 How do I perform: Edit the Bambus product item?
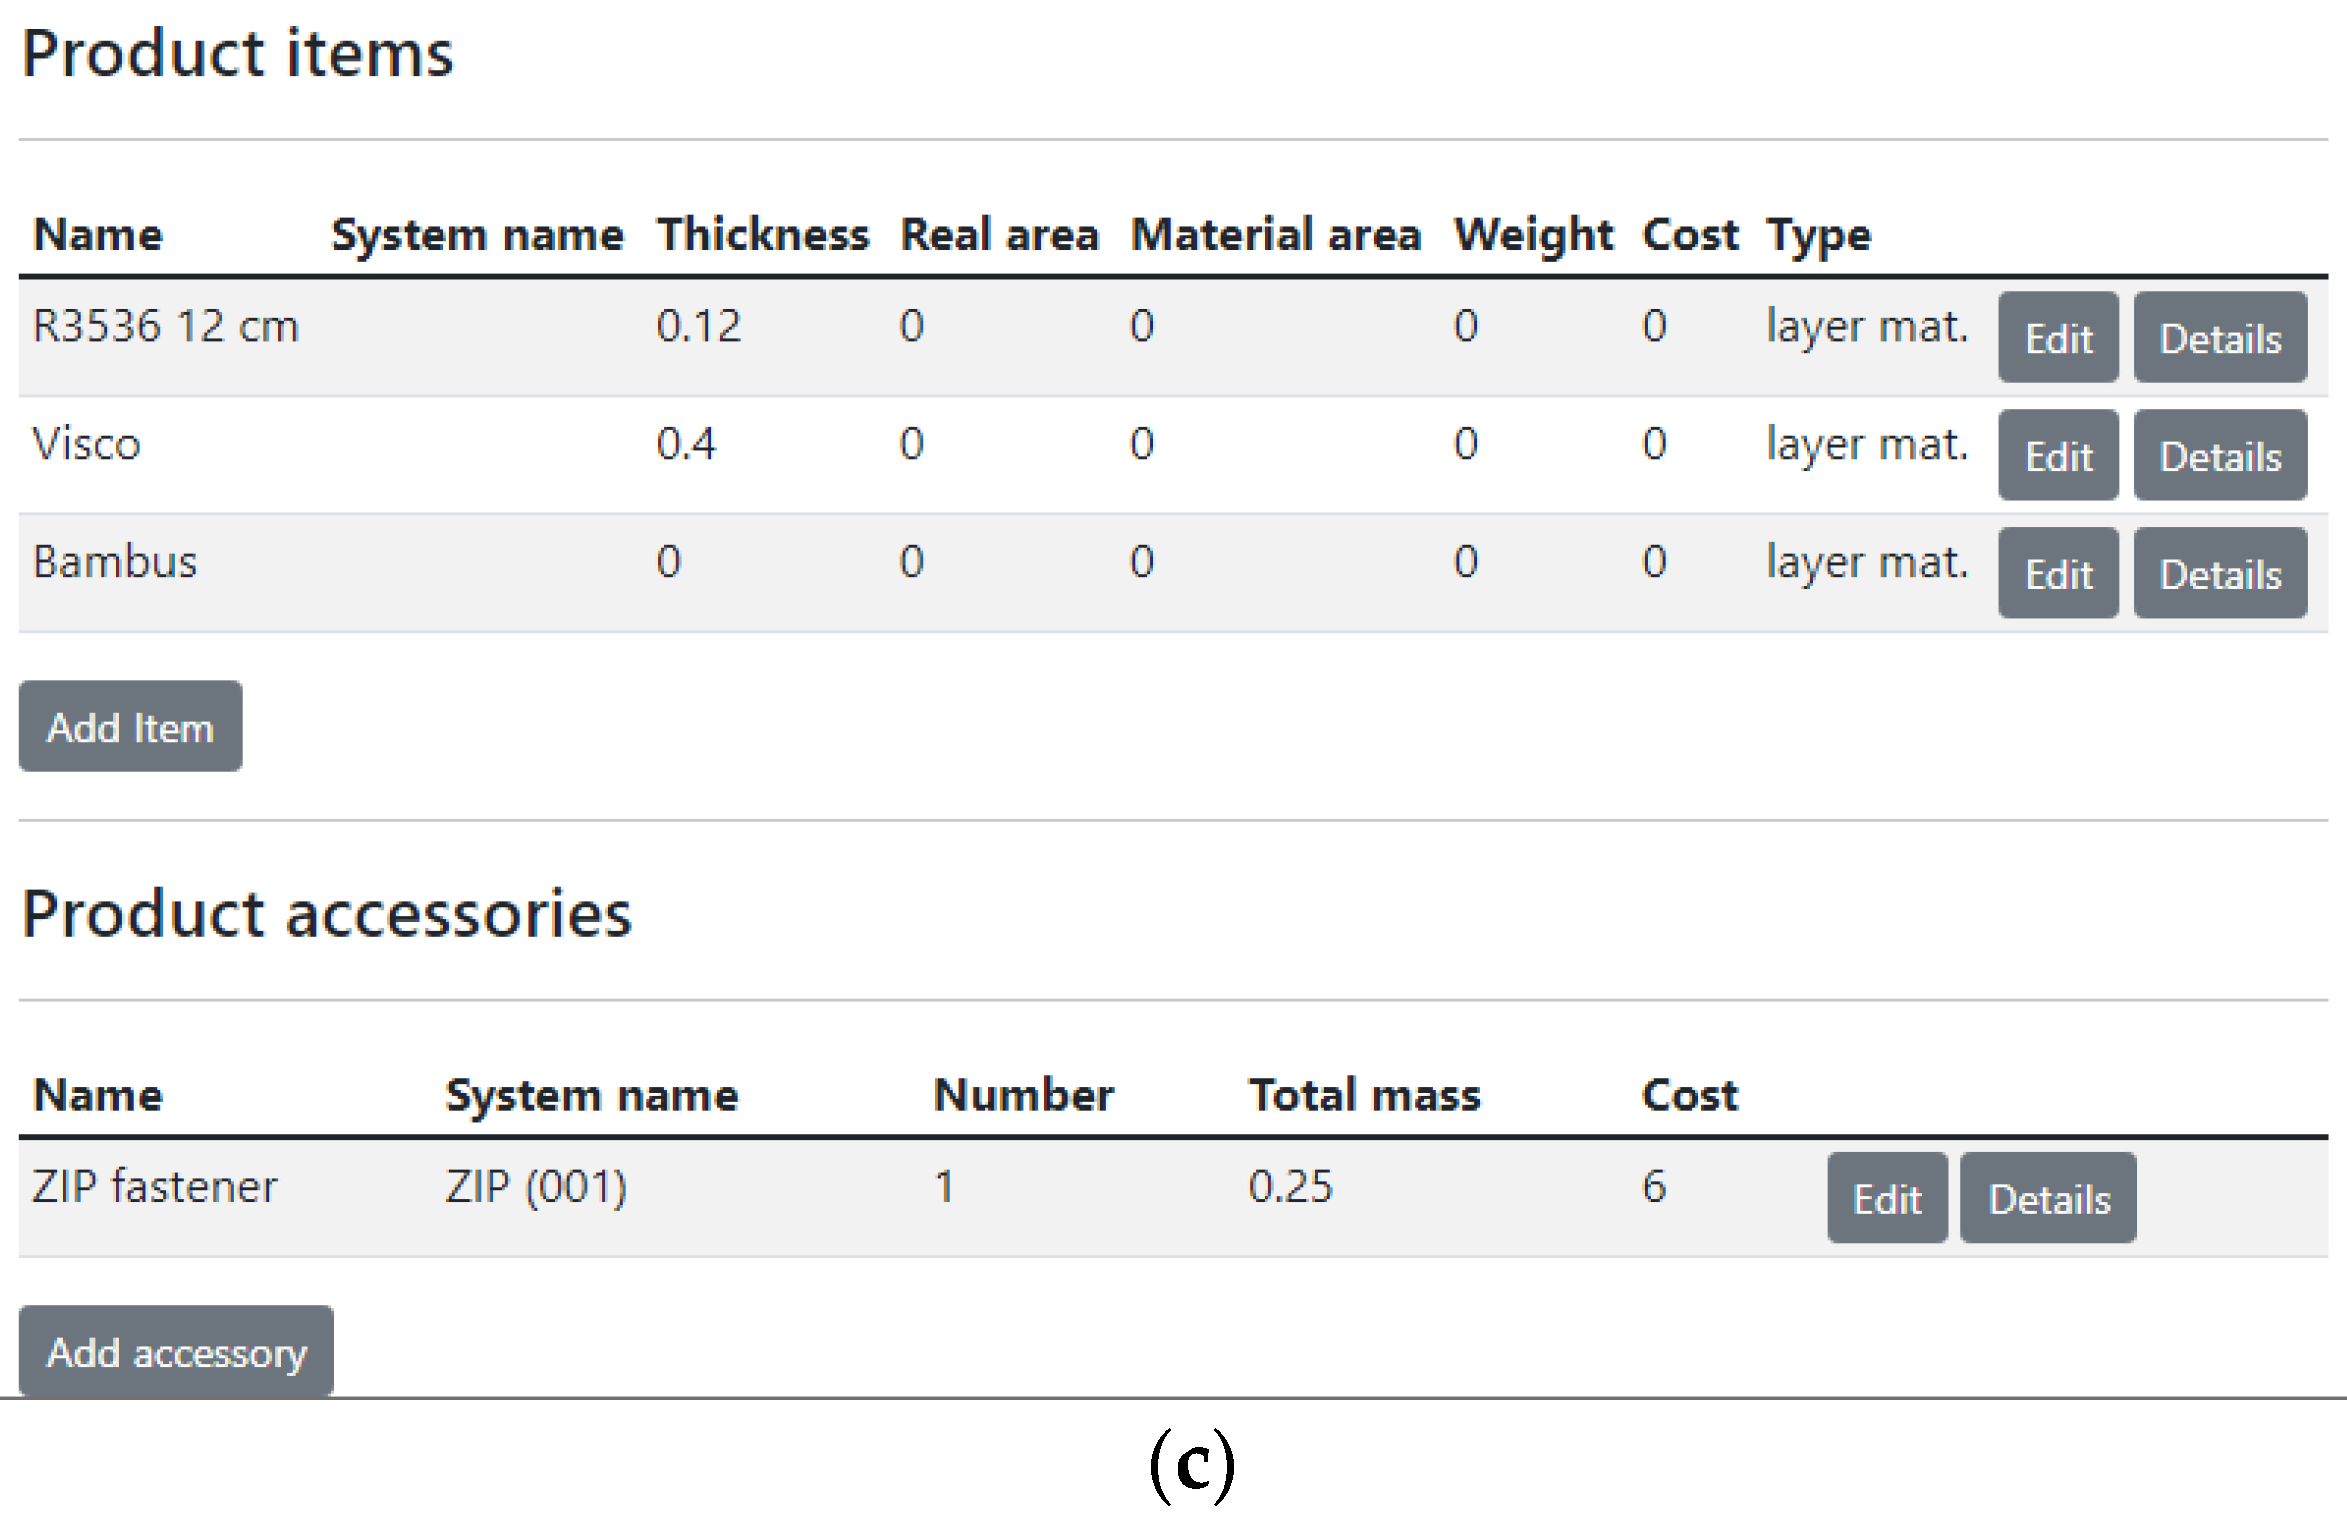2057,574
